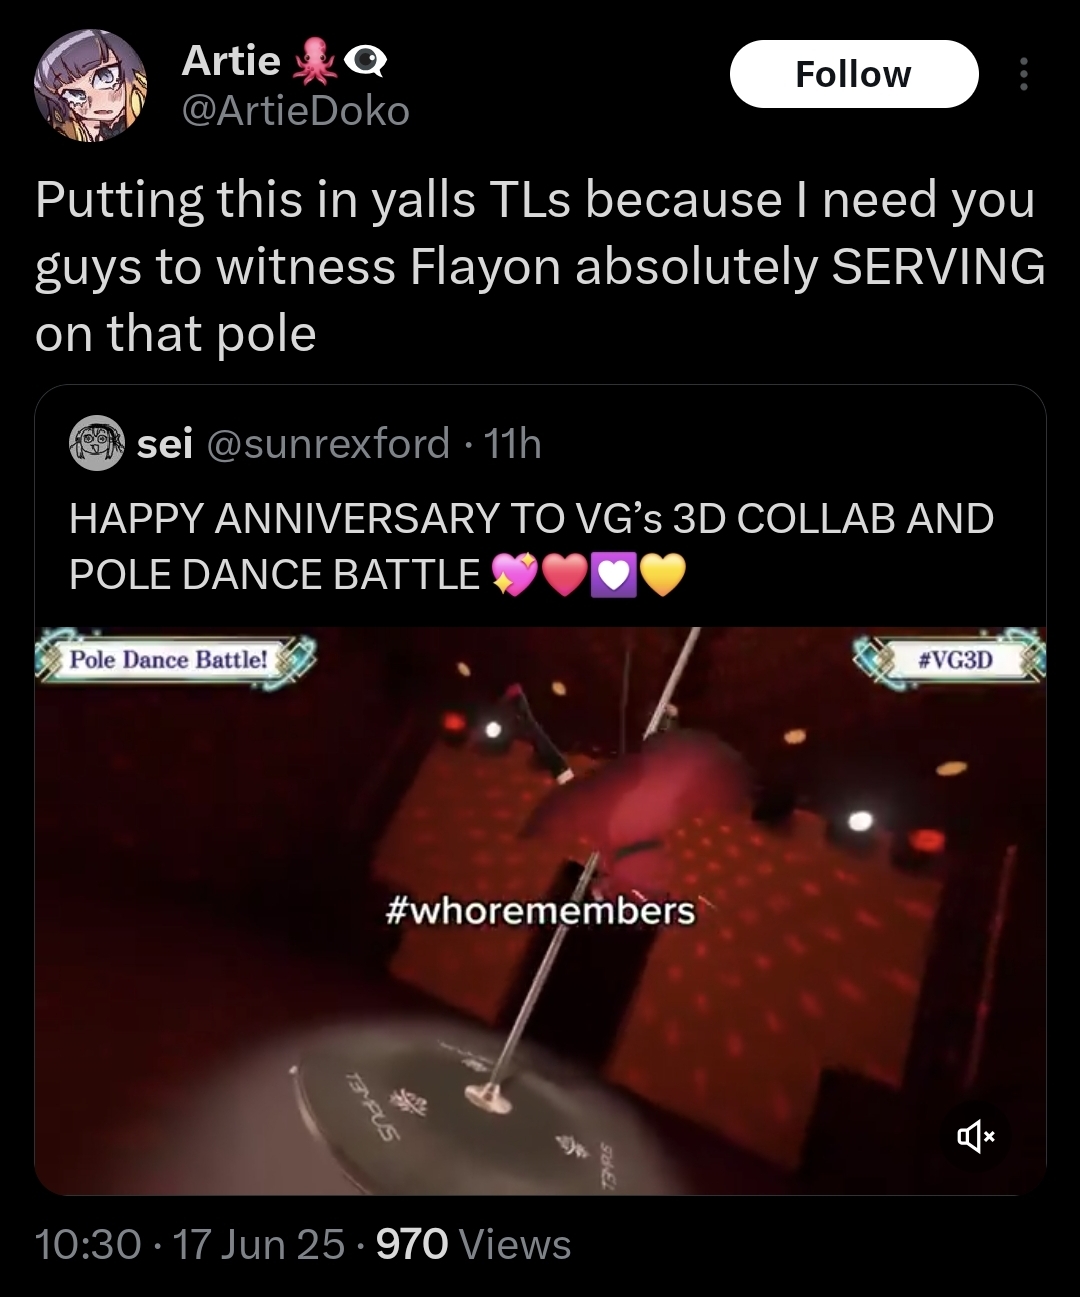Click the eye badge next to Artie's name

pyautogui.click(x=365, y=62)
